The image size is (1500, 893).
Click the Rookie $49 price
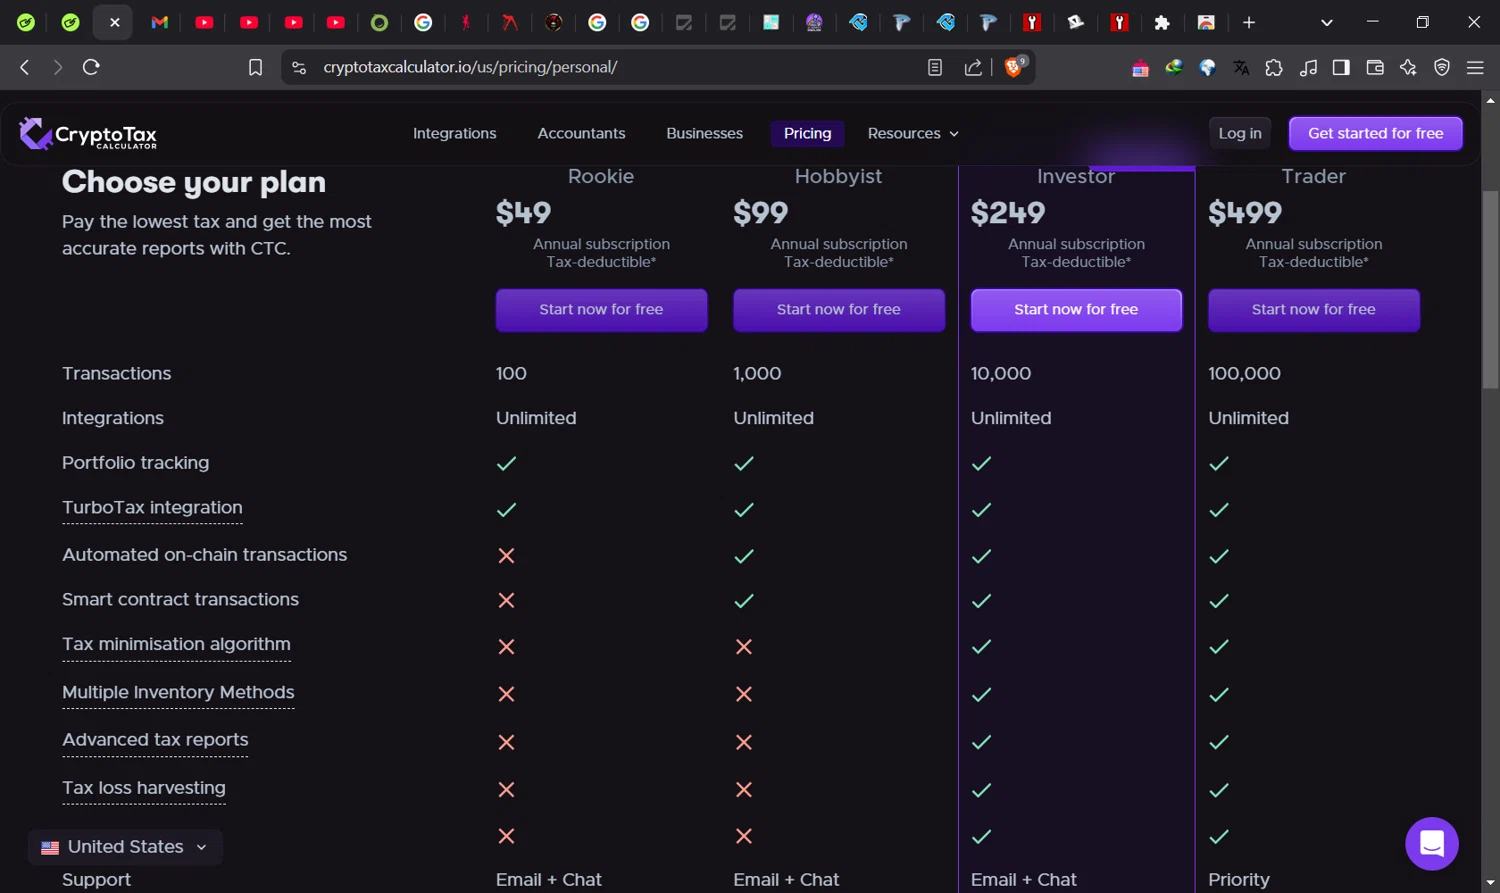point(523,213)
